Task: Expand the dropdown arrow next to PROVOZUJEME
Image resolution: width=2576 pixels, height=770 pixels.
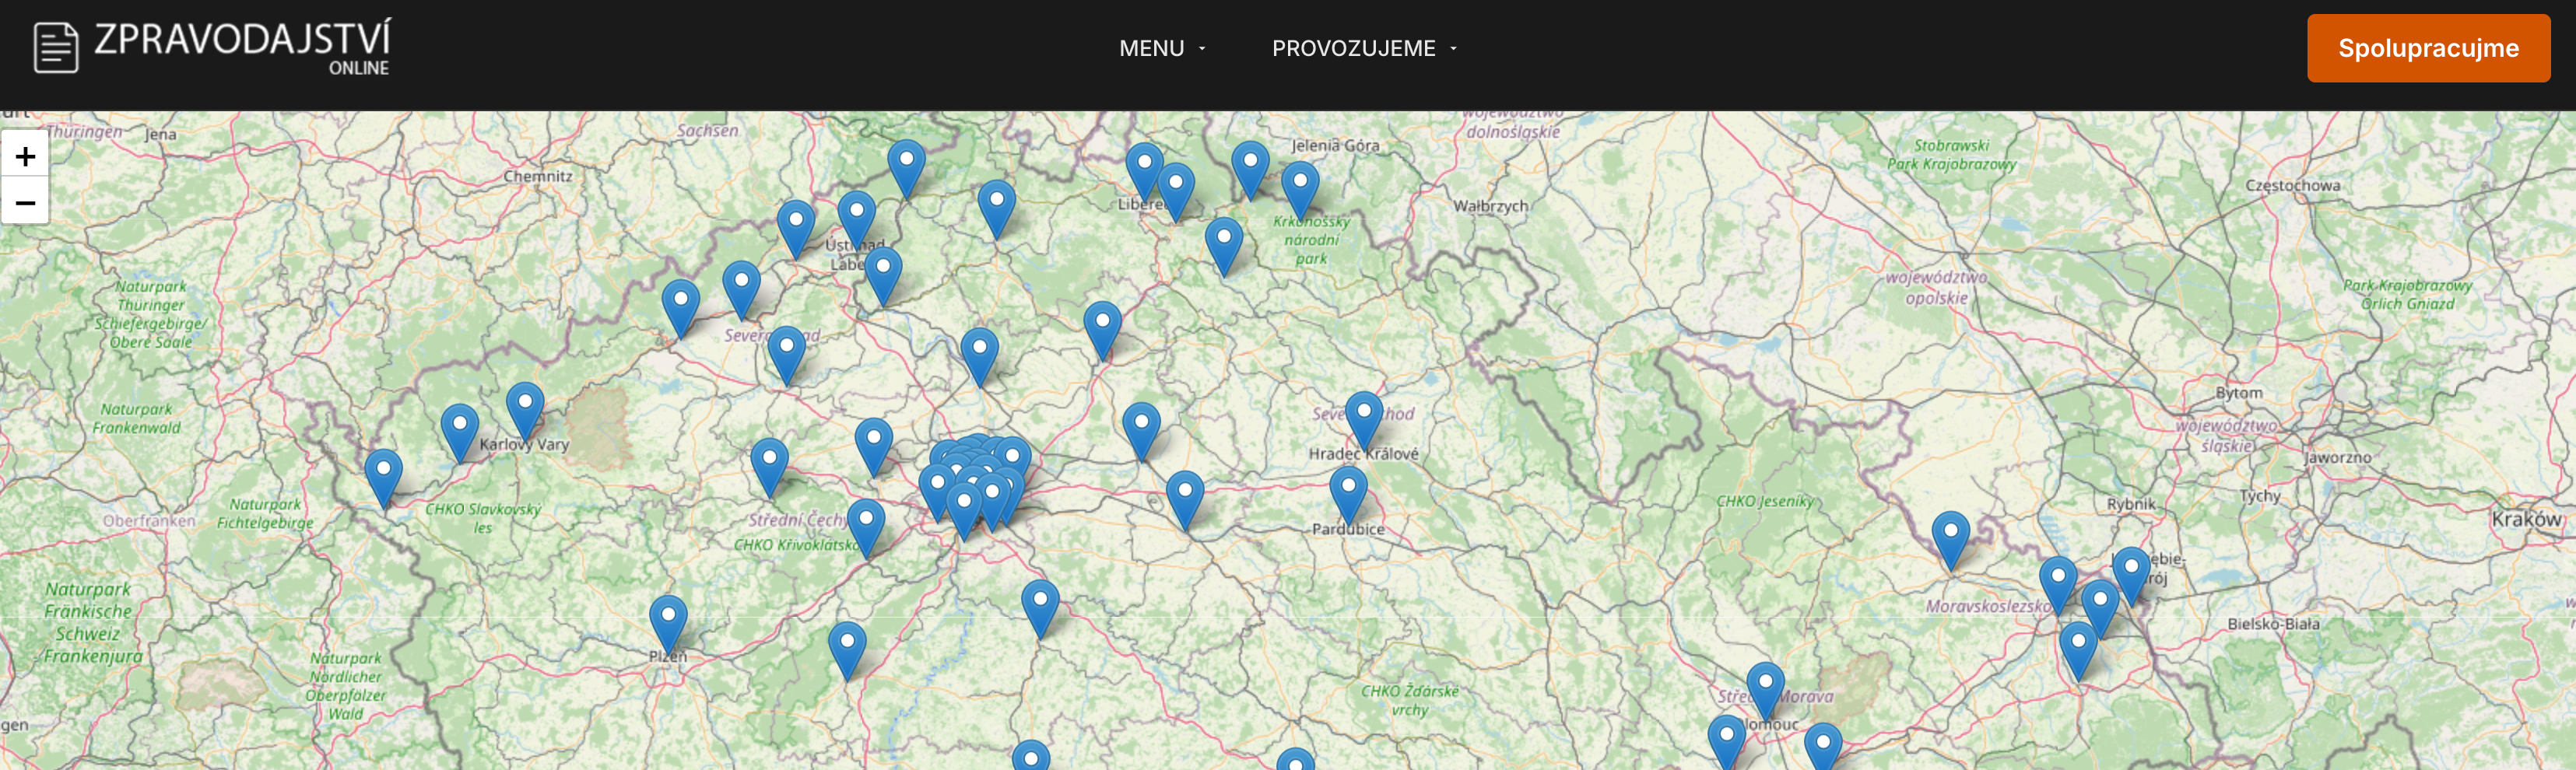Action: (1453, 49)
